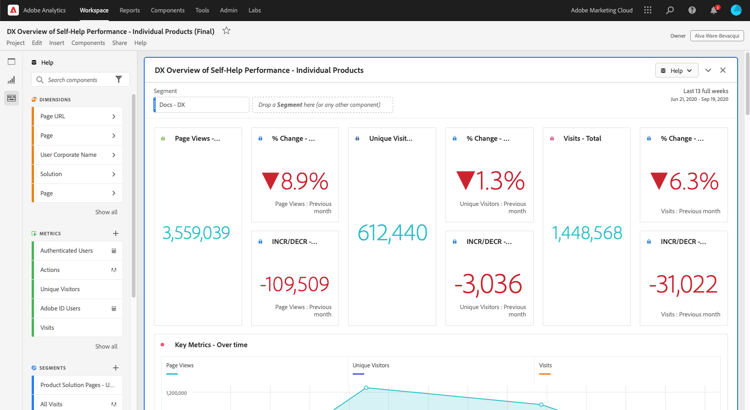Open the Components top navigation menu
The image size is (750, 410).
tap(167, 10)
